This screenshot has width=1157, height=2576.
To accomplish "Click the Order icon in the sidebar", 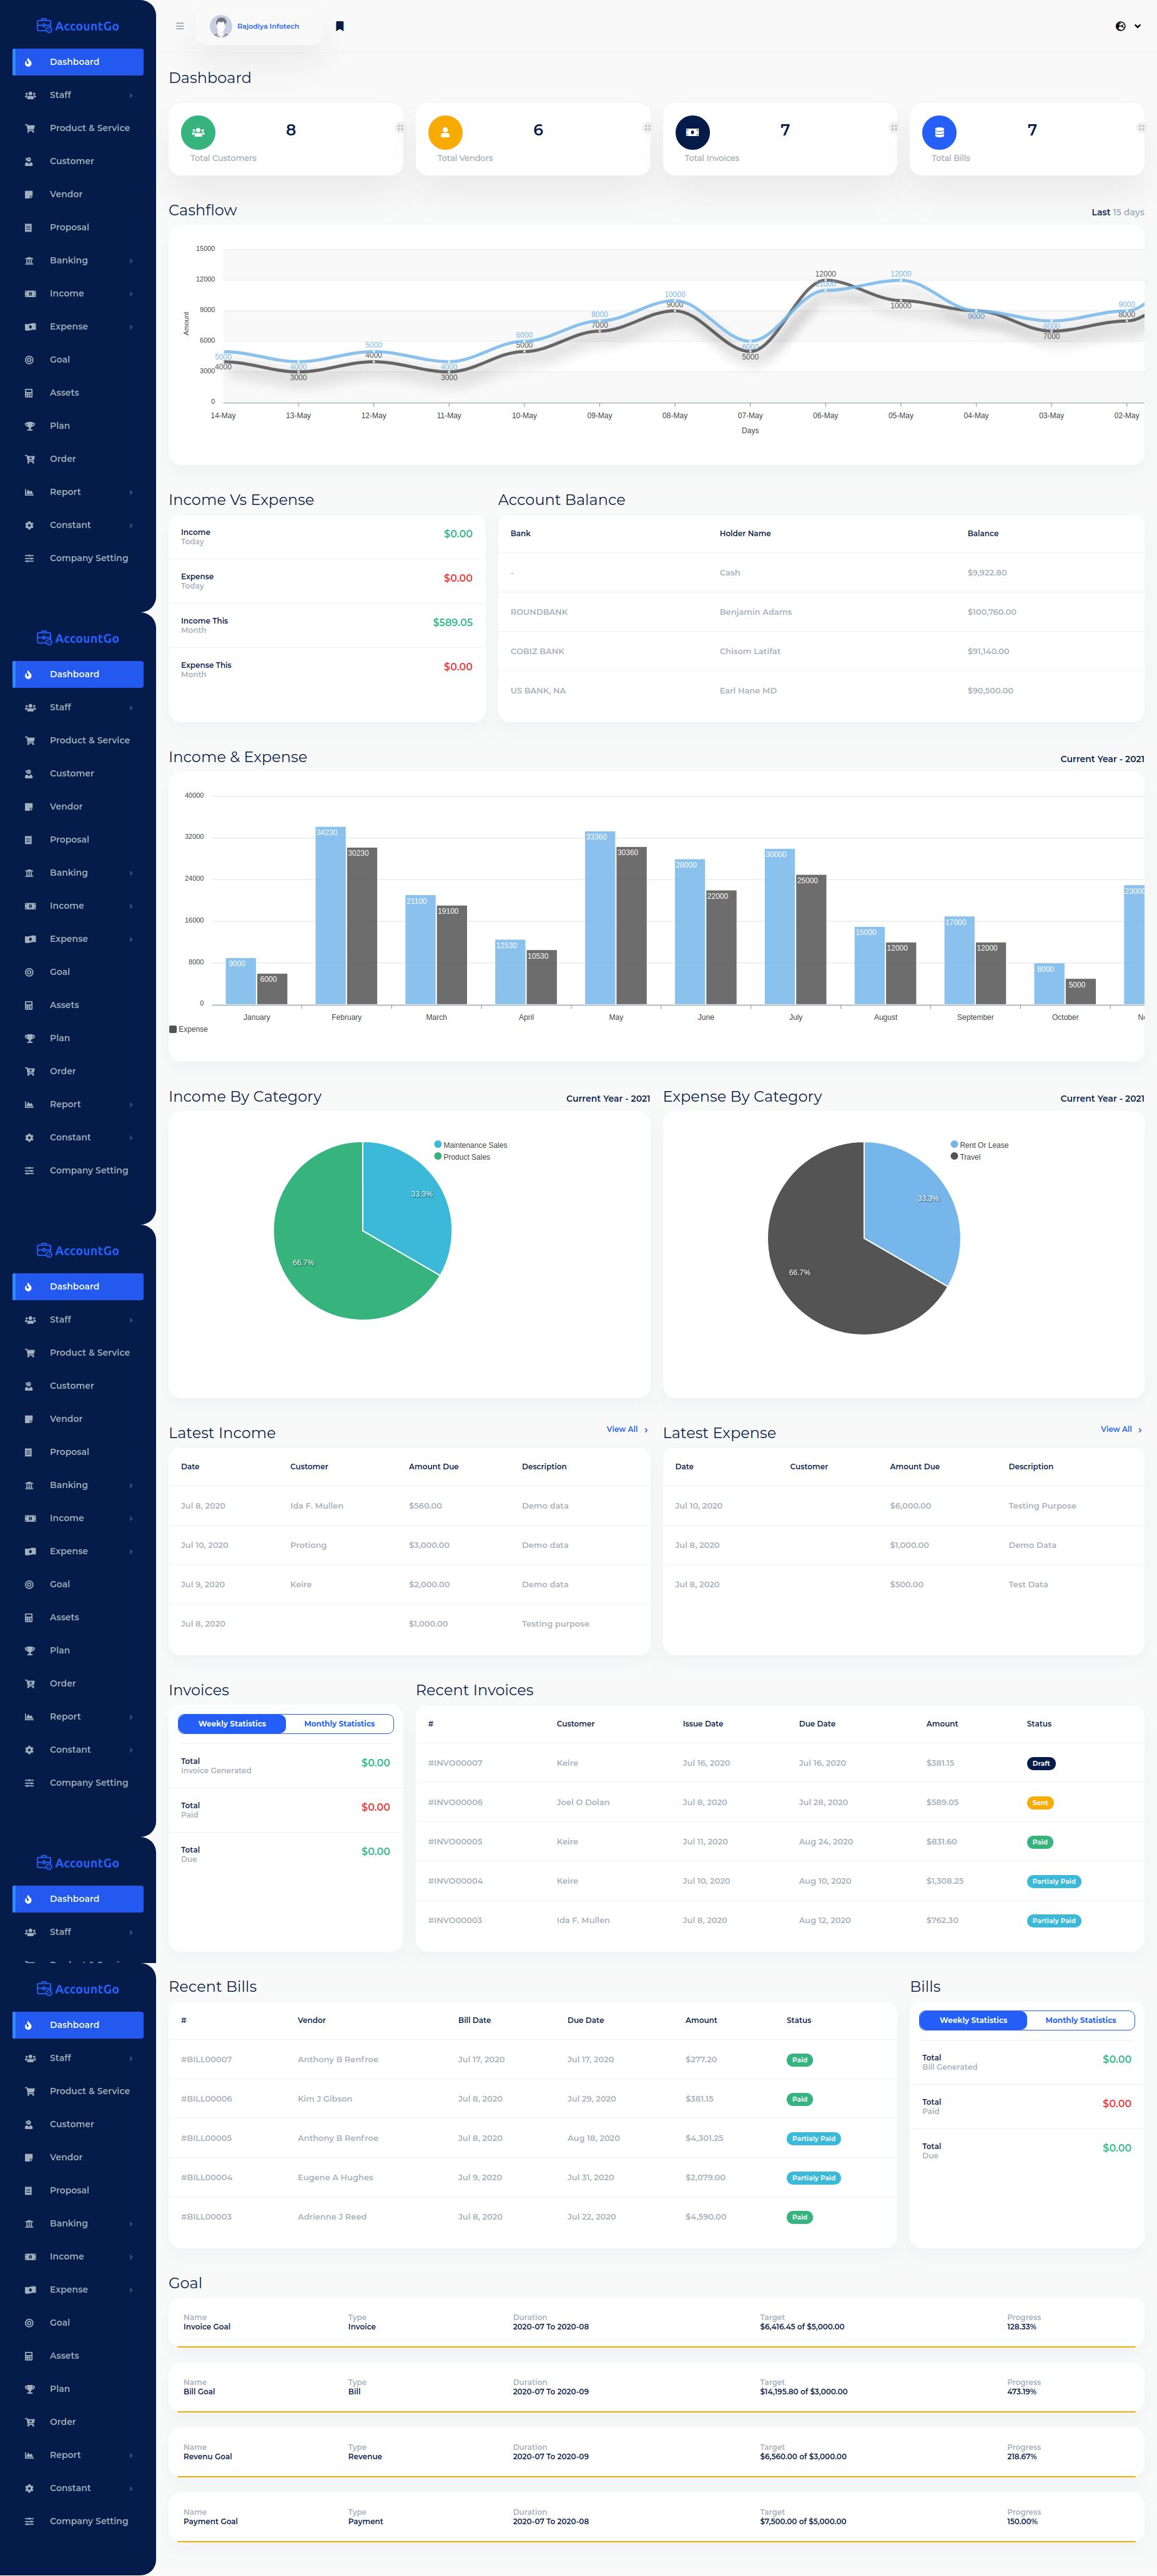I will [28, 458].
